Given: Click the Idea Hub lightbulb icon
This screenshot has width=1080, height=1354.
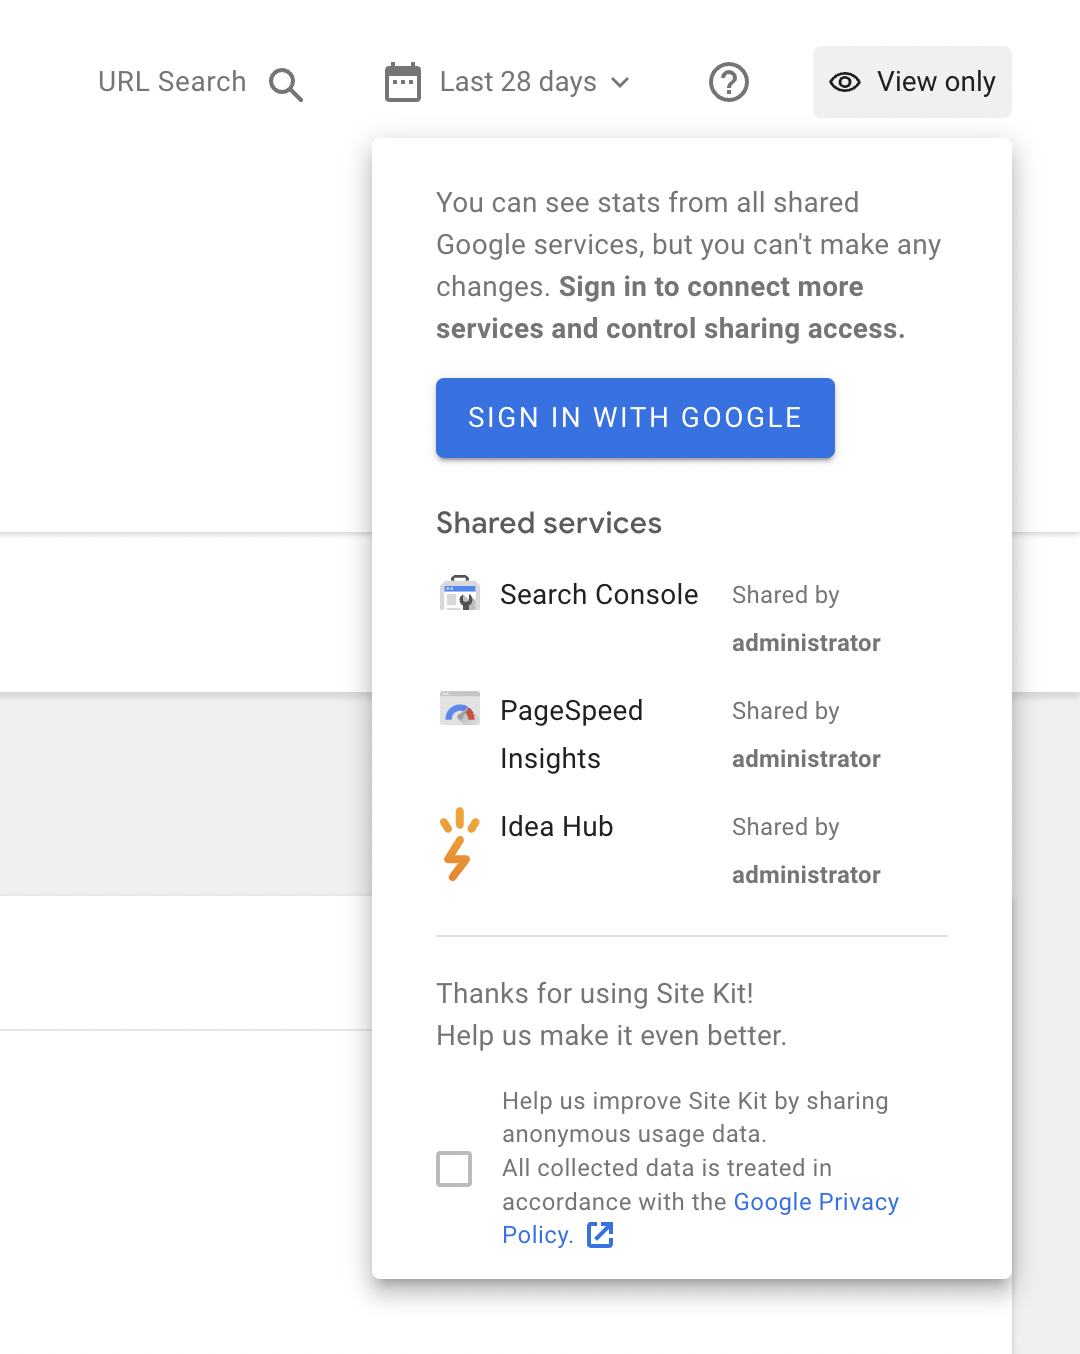Looking at the screenshot, I should pos(459,844).
